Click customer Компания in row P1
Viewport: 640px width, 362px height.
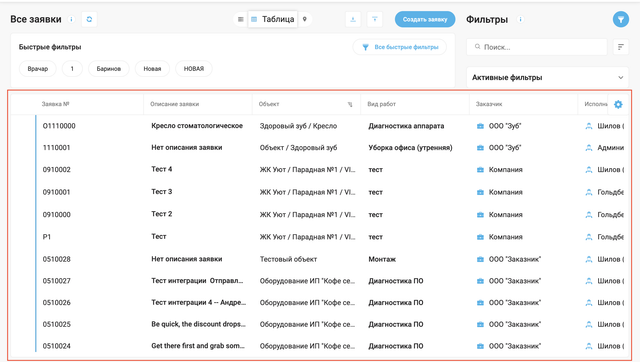pyautogui.click(x=506, y=237)
